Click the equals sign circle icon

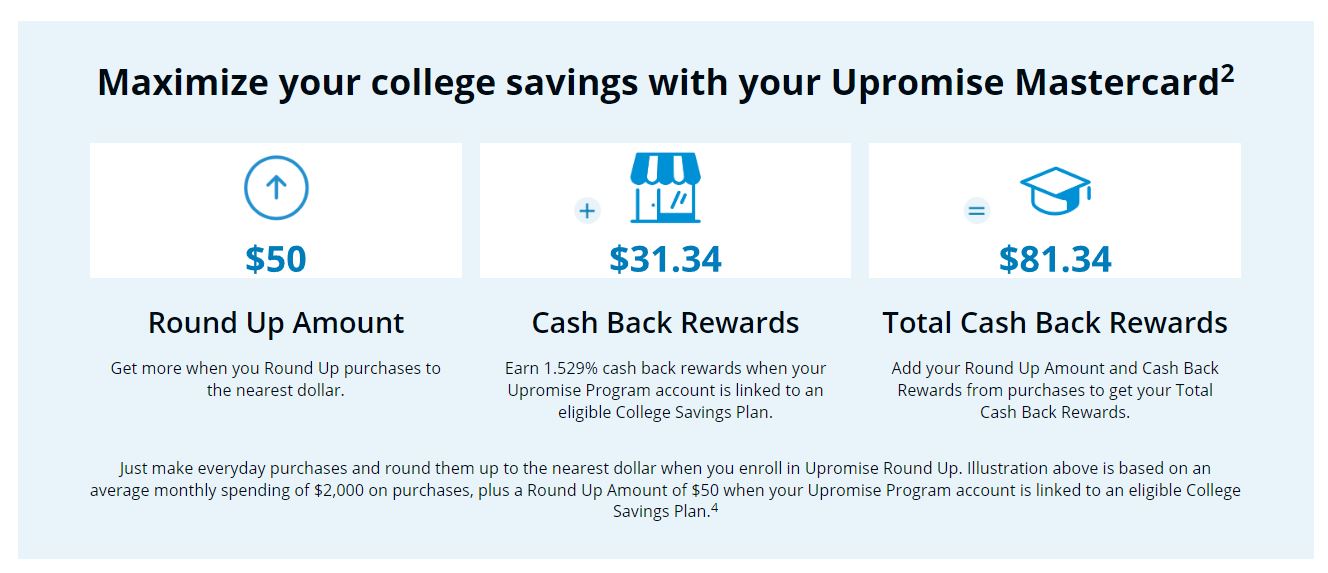976,211
